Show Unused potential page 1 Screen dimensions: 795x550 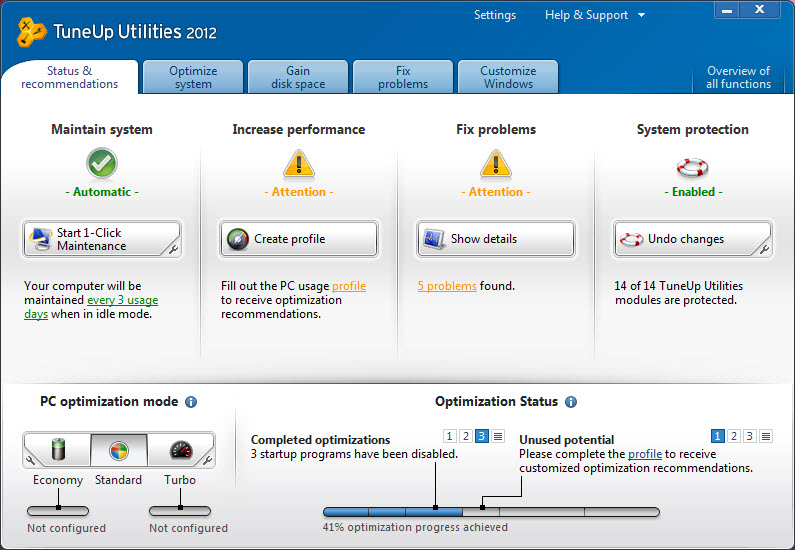pyautogui.click(x=717, y=436)
